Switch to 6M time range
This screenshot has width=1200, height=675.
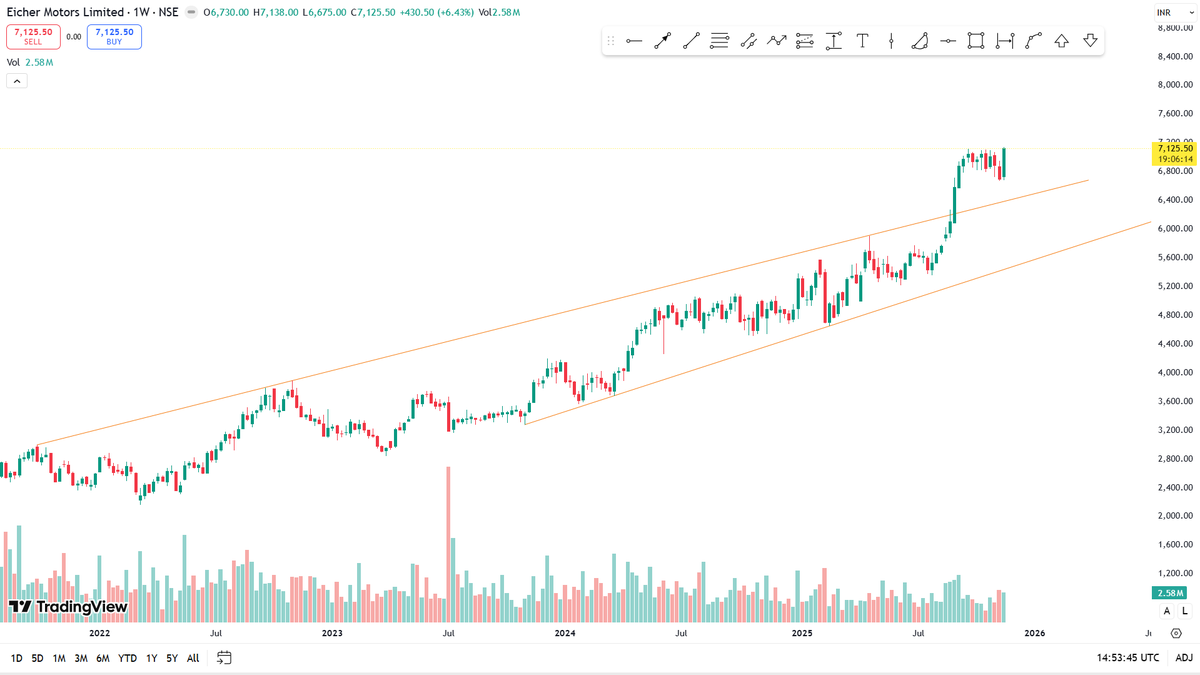click(x=103, y=658)
